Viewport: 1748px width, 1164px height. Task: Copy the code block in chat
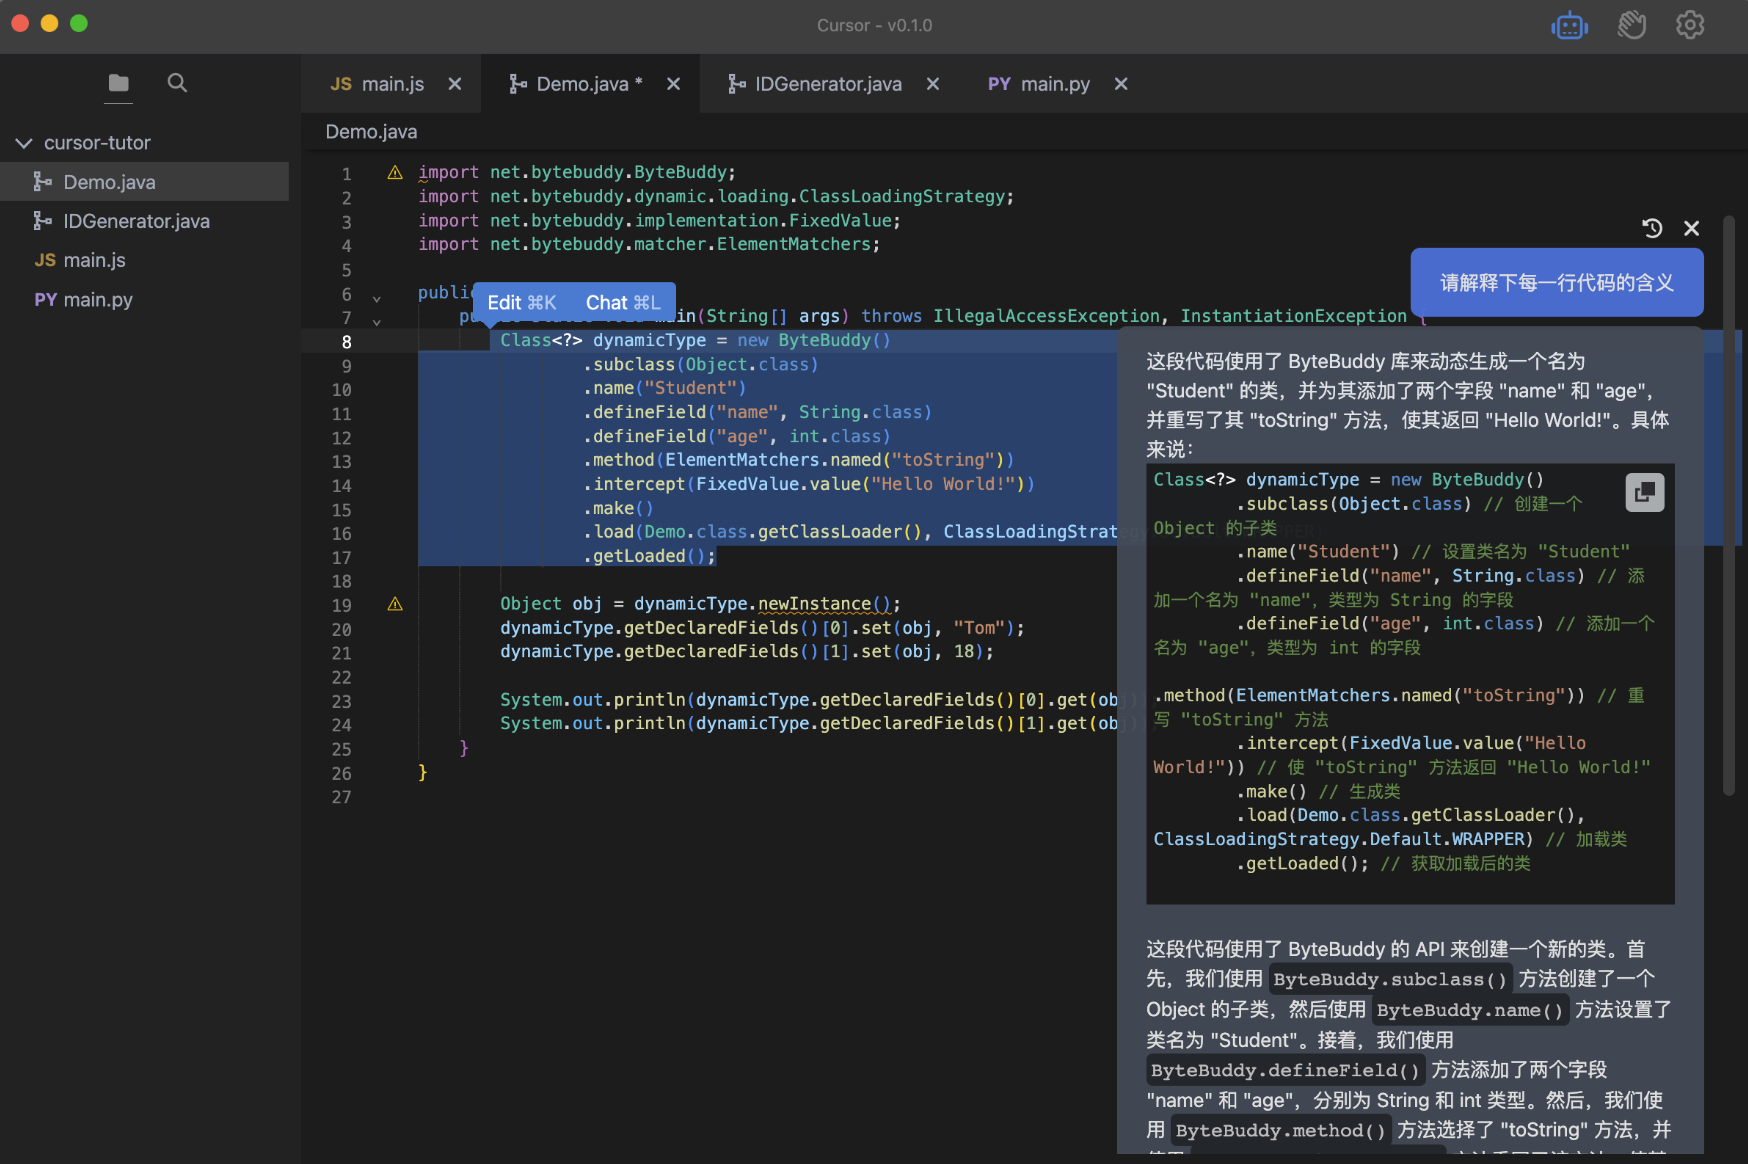click(x=1645, y=492)
